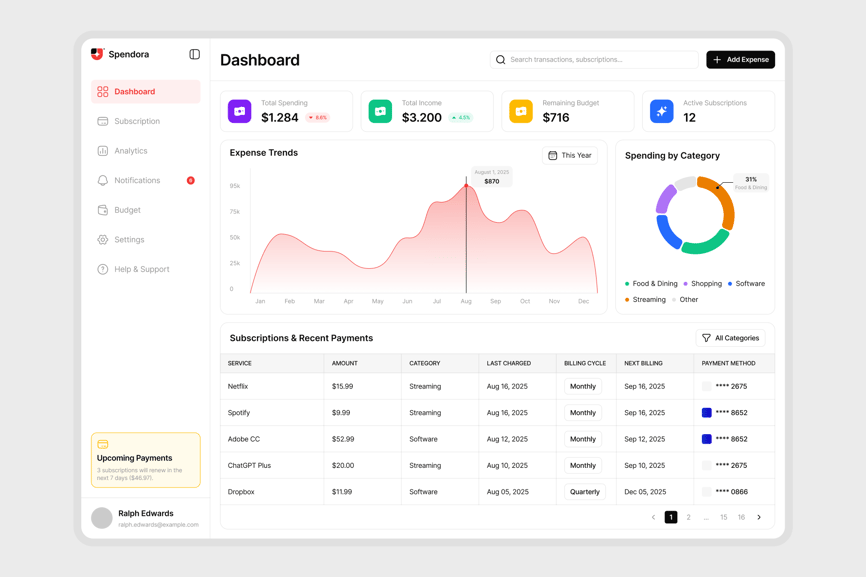This screenshot has height=577, width=866.
Task: Open the This Year date range dropdown
Action: coord(570,156)
